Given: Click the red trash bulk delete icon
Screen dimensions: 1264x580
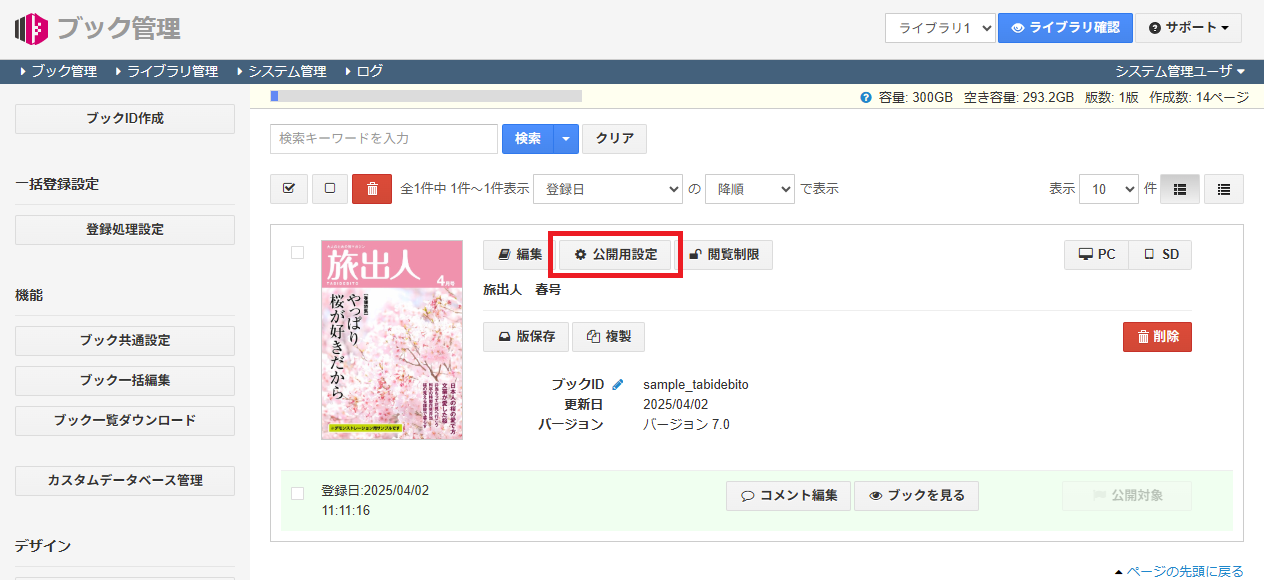Looking at the screenshot, I should click(x=372, y=188).
